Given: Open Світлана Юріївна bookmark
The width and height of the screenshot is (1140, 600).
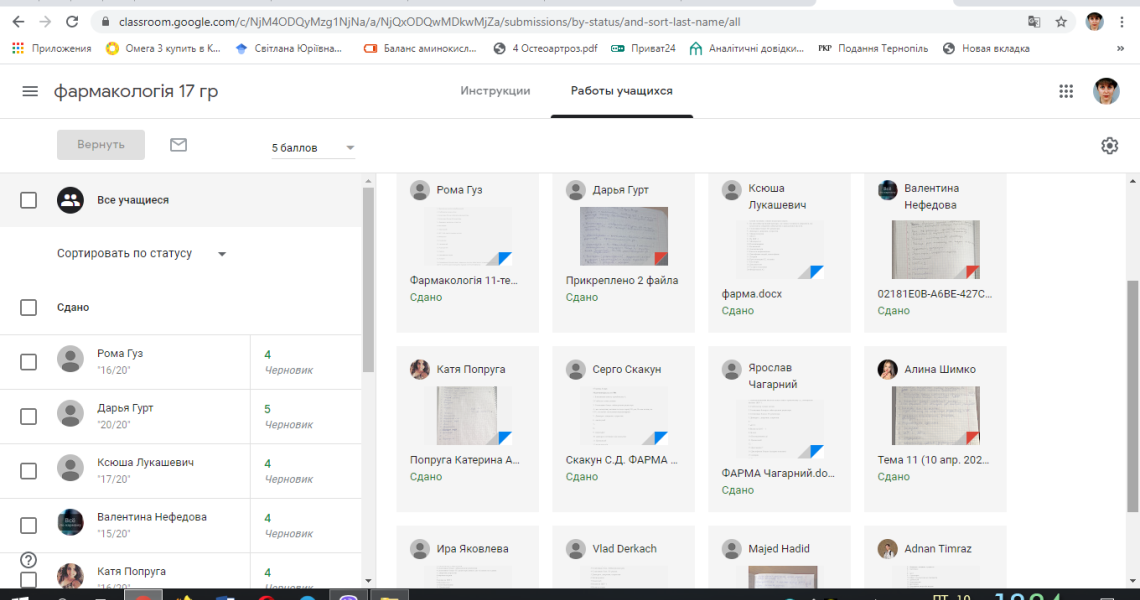Looking at the screenshot, I should 289,49.
